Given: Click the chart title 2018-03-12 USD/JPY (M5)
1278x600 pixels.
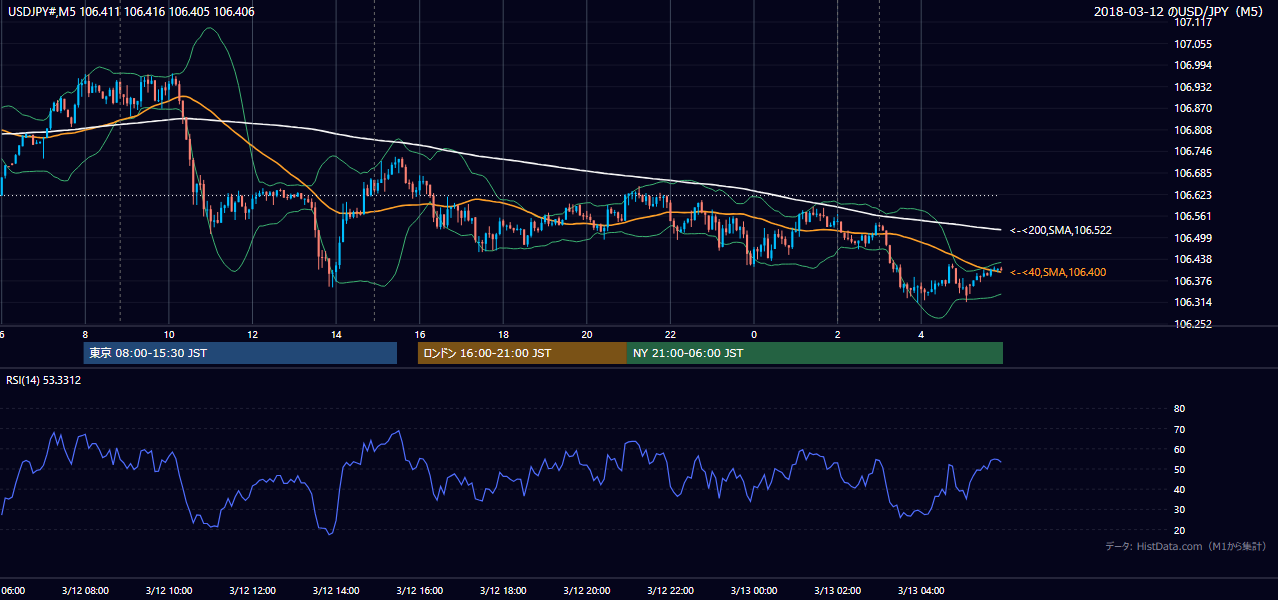Looking at the screenshot, I should click(1180, 12).
